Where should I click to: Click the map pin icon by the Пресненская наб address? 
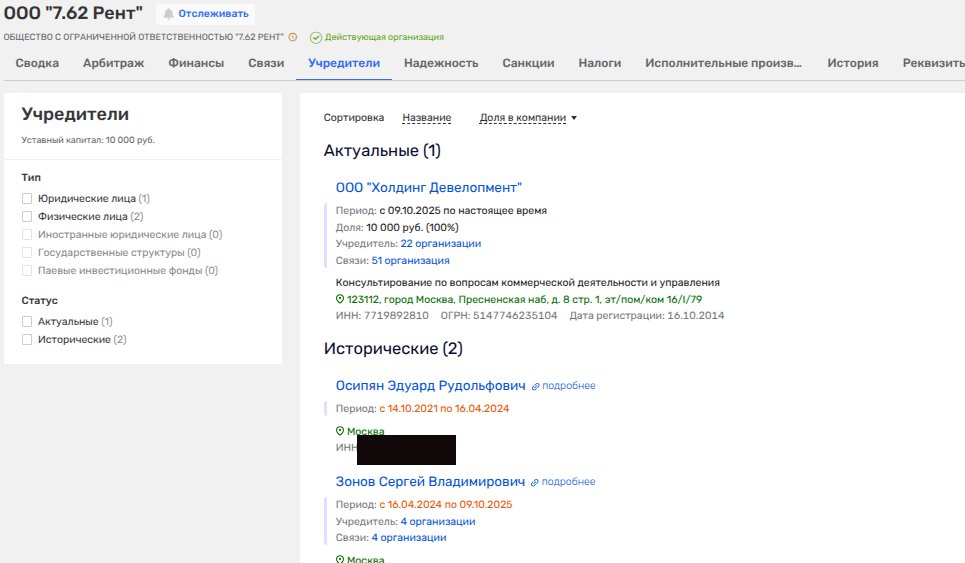coord(340,299)
